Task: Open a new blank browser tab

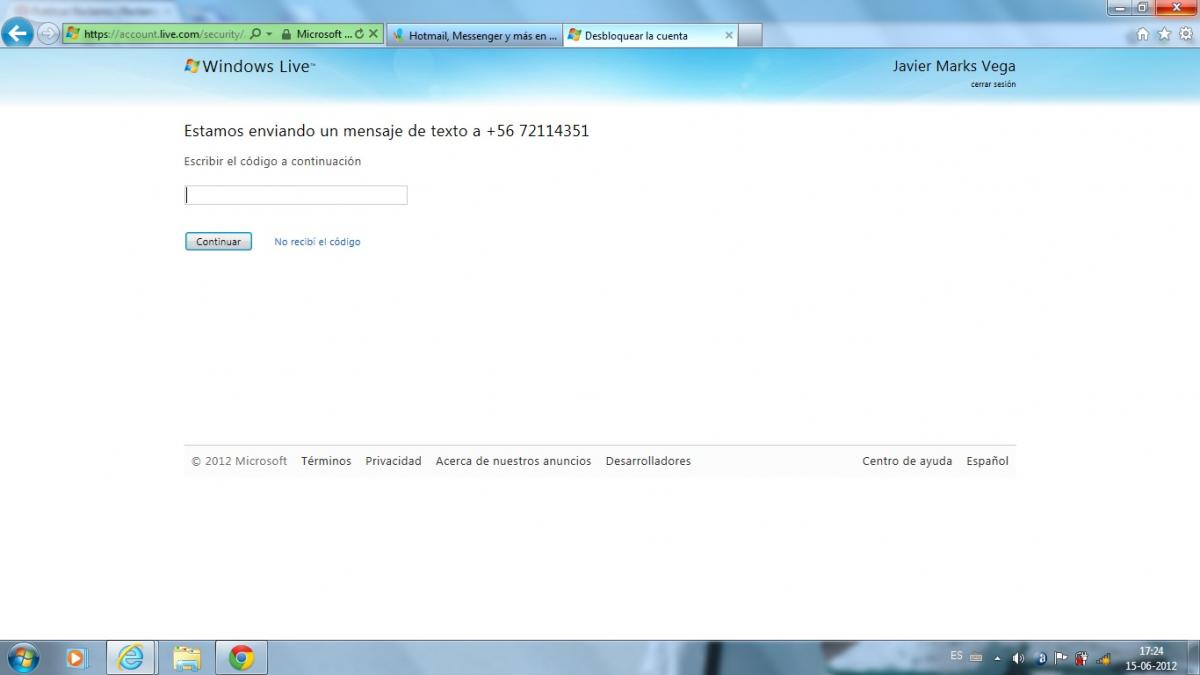Action: 750,35
